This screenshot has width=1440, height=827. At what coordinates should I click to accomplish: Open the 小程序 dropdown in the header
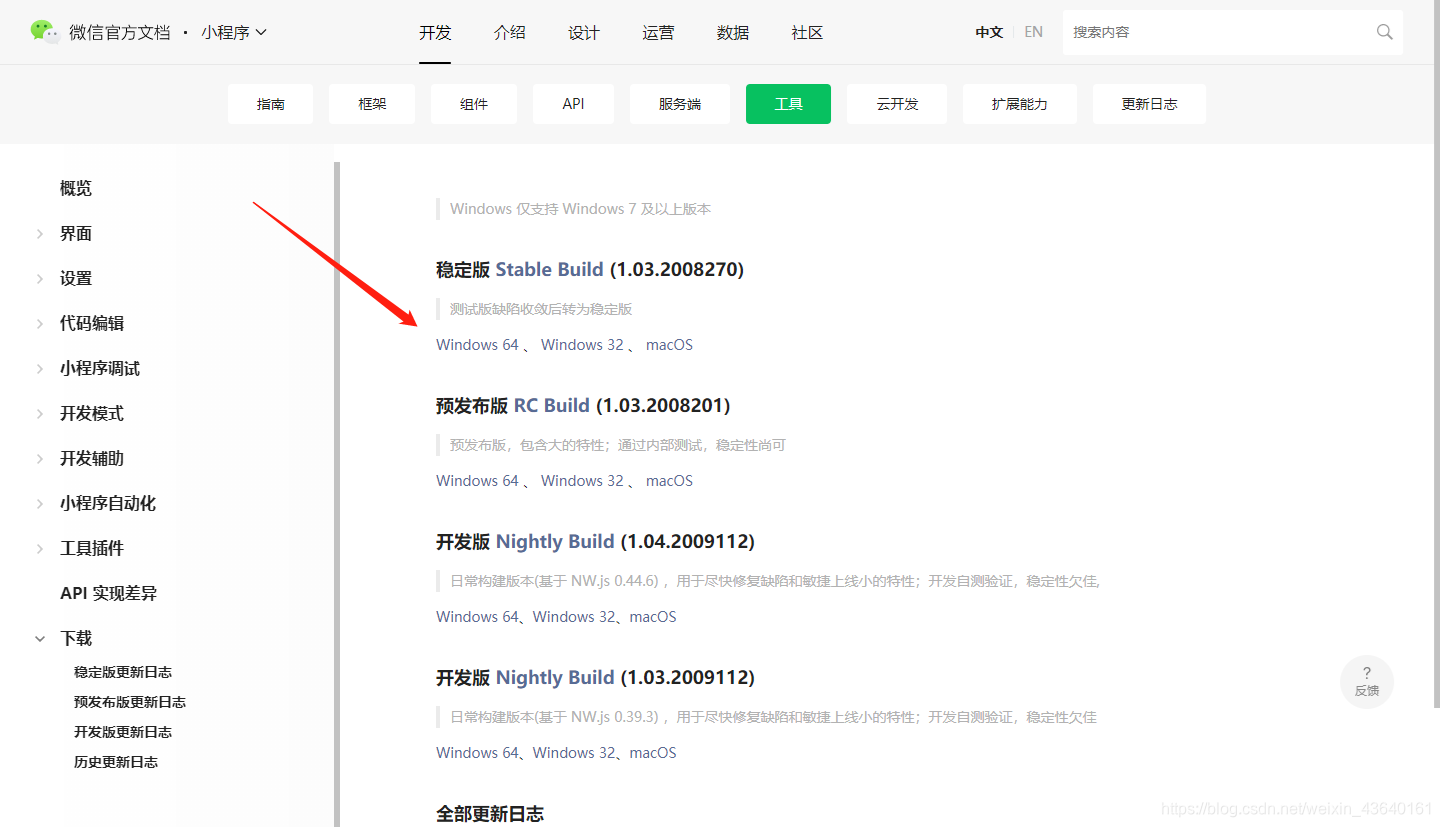[234, 32]
